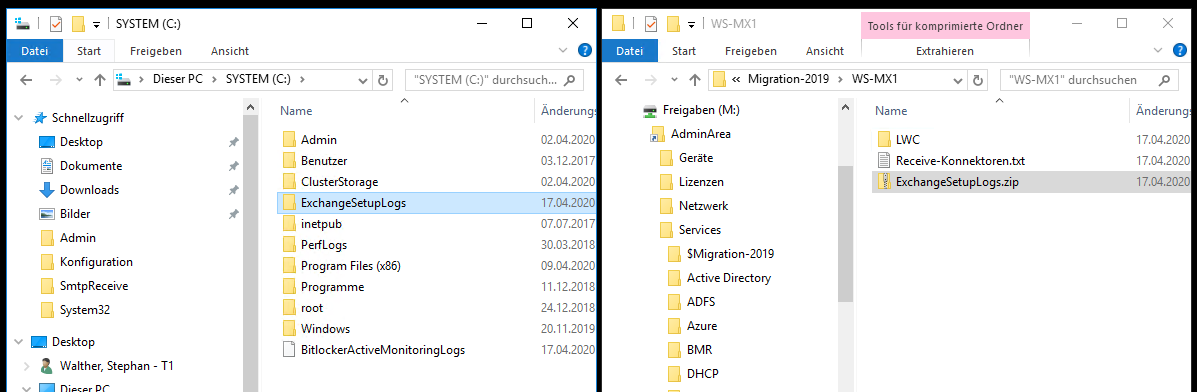
Task: Go up one level in SYSTEM (C:) window
Action: point(99,79)
